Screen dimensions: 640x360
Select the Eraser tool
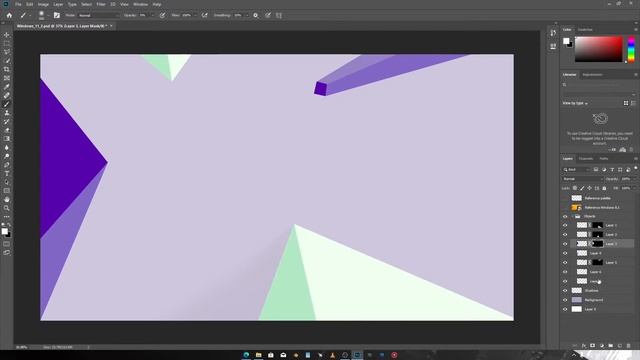click(7, 130)
